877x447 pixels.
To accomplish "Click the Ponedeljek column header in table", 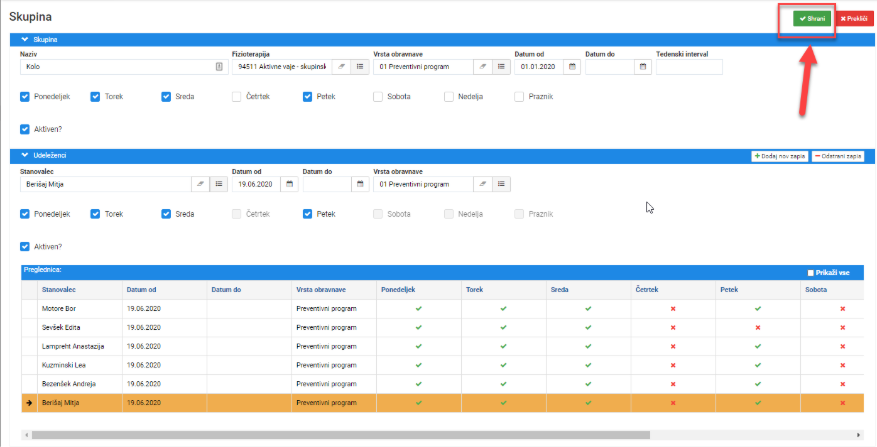I will (x=419, y=290).
